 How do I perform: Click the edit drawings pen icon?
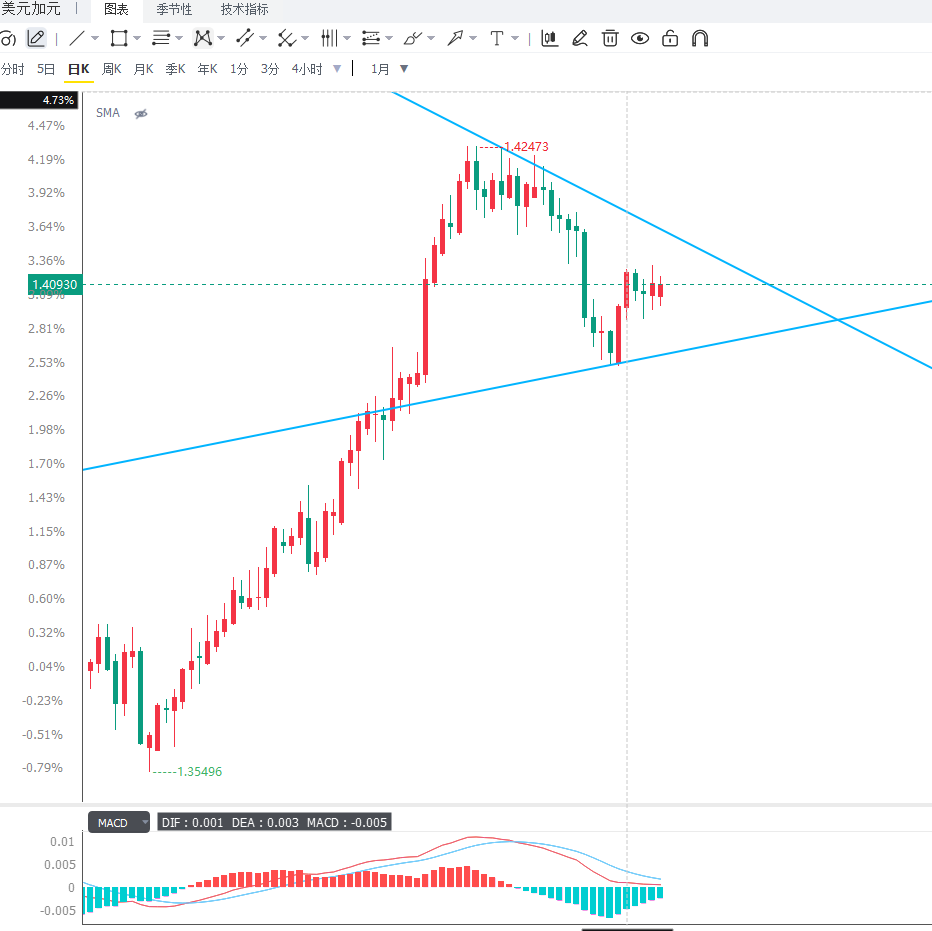point(580,39)
